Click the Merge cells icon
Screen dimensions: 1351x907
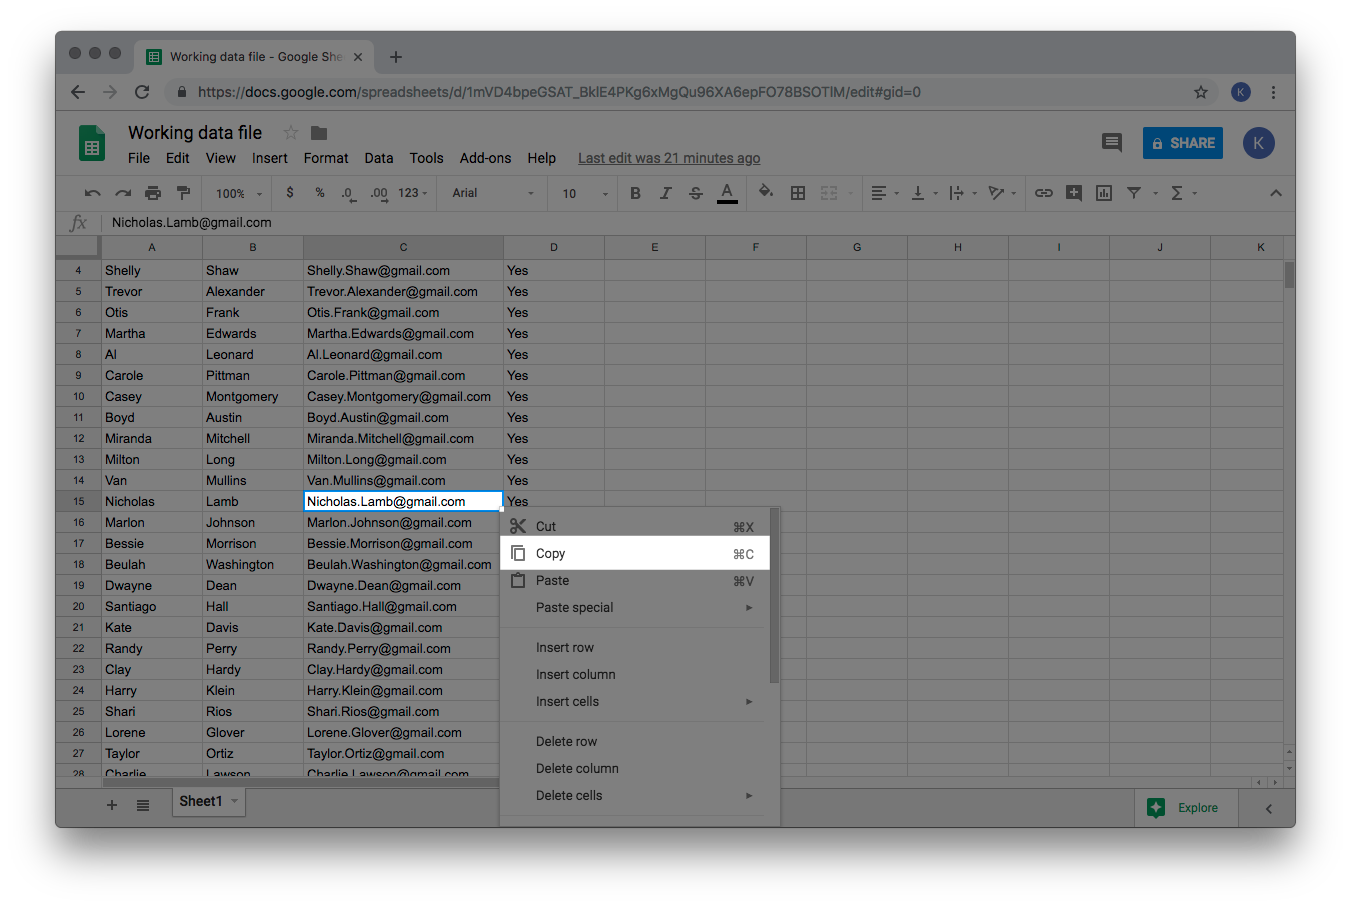[x=829, y=193]
